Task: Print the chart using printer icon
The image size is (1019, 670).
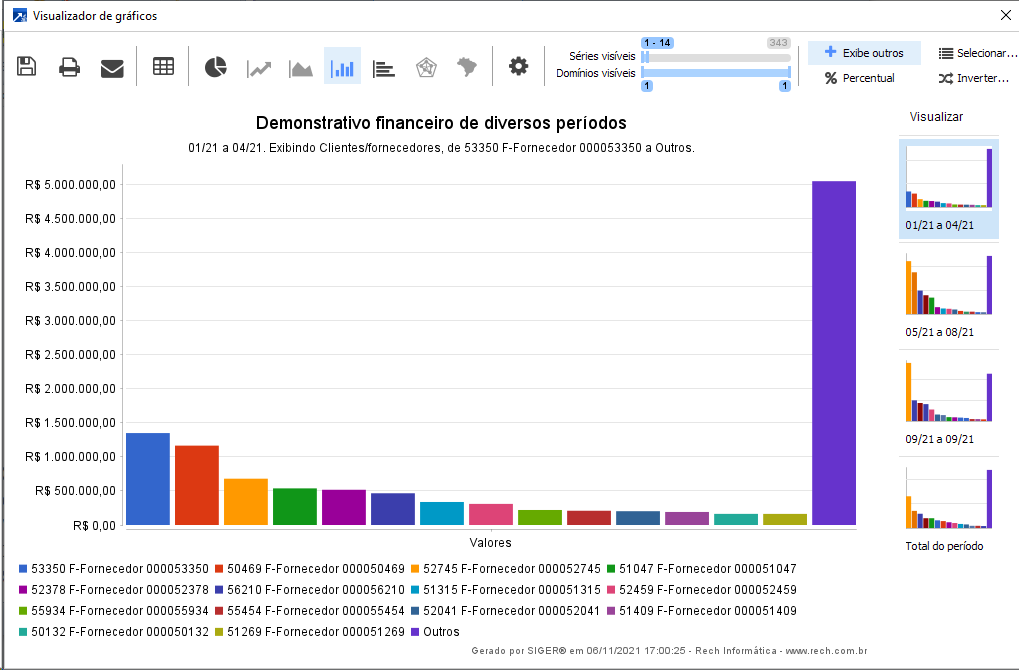Action: click(x=69, y=67)
